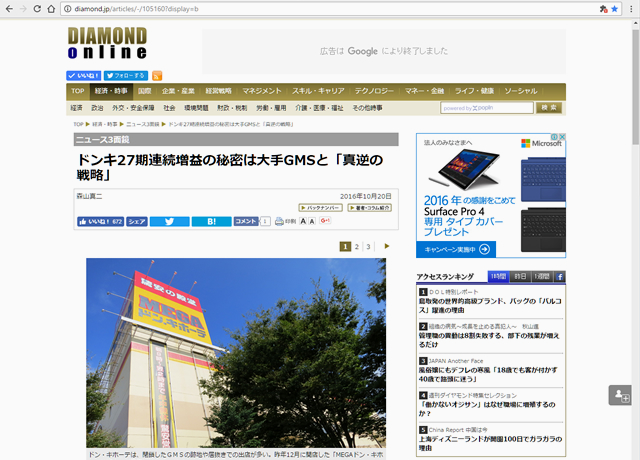Click the add-person floating icon at right edge

click(621, 395)
